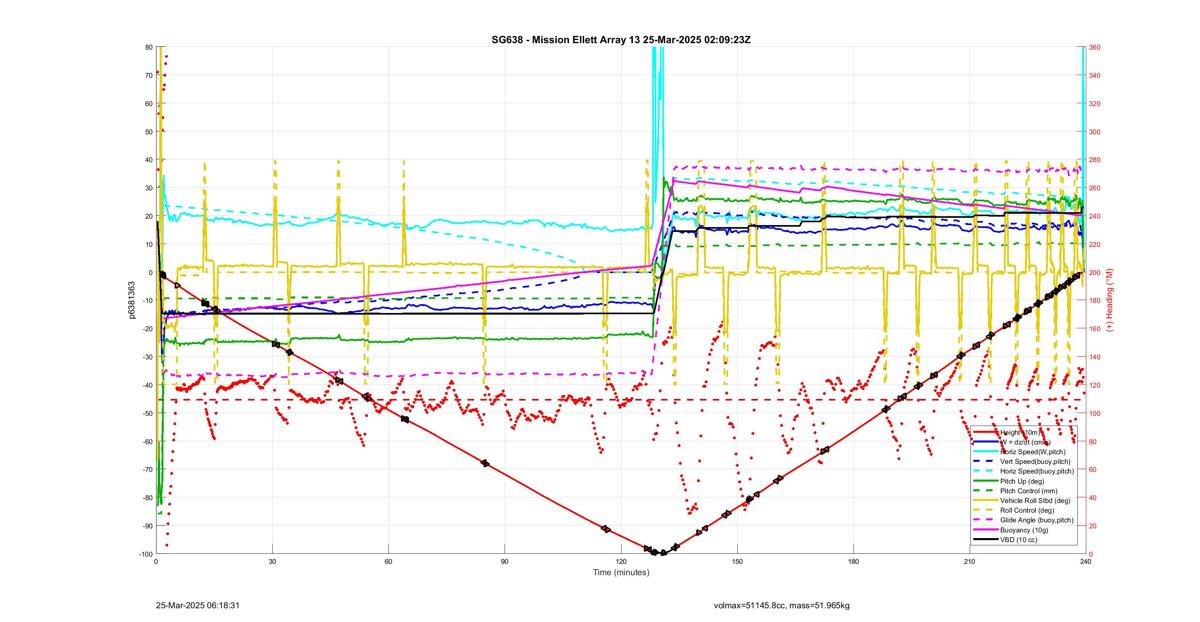Image resolution: width=1200 pixels, height=622 pixels.
Task: Click the left y-axis tick label "-100"
Action: point(144,554)
